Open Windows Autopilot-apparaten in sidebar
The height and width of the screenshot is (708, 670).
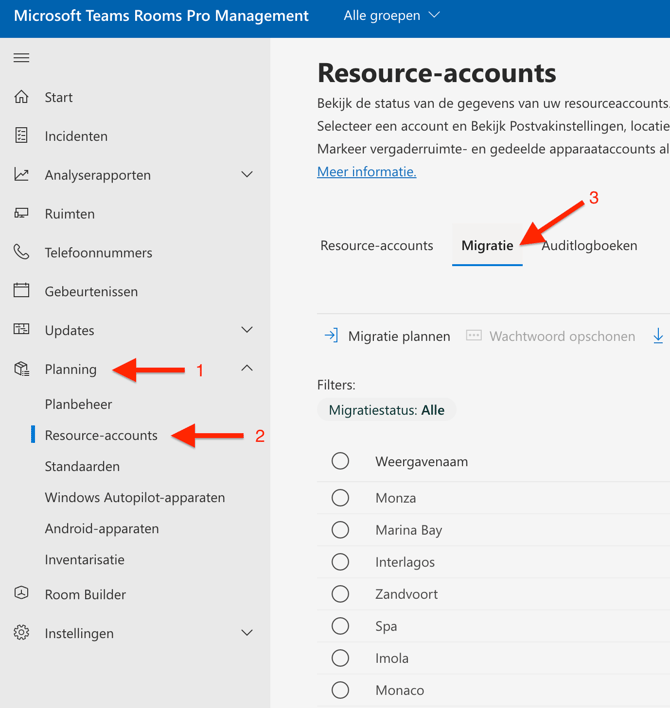[x=135, y=497]
